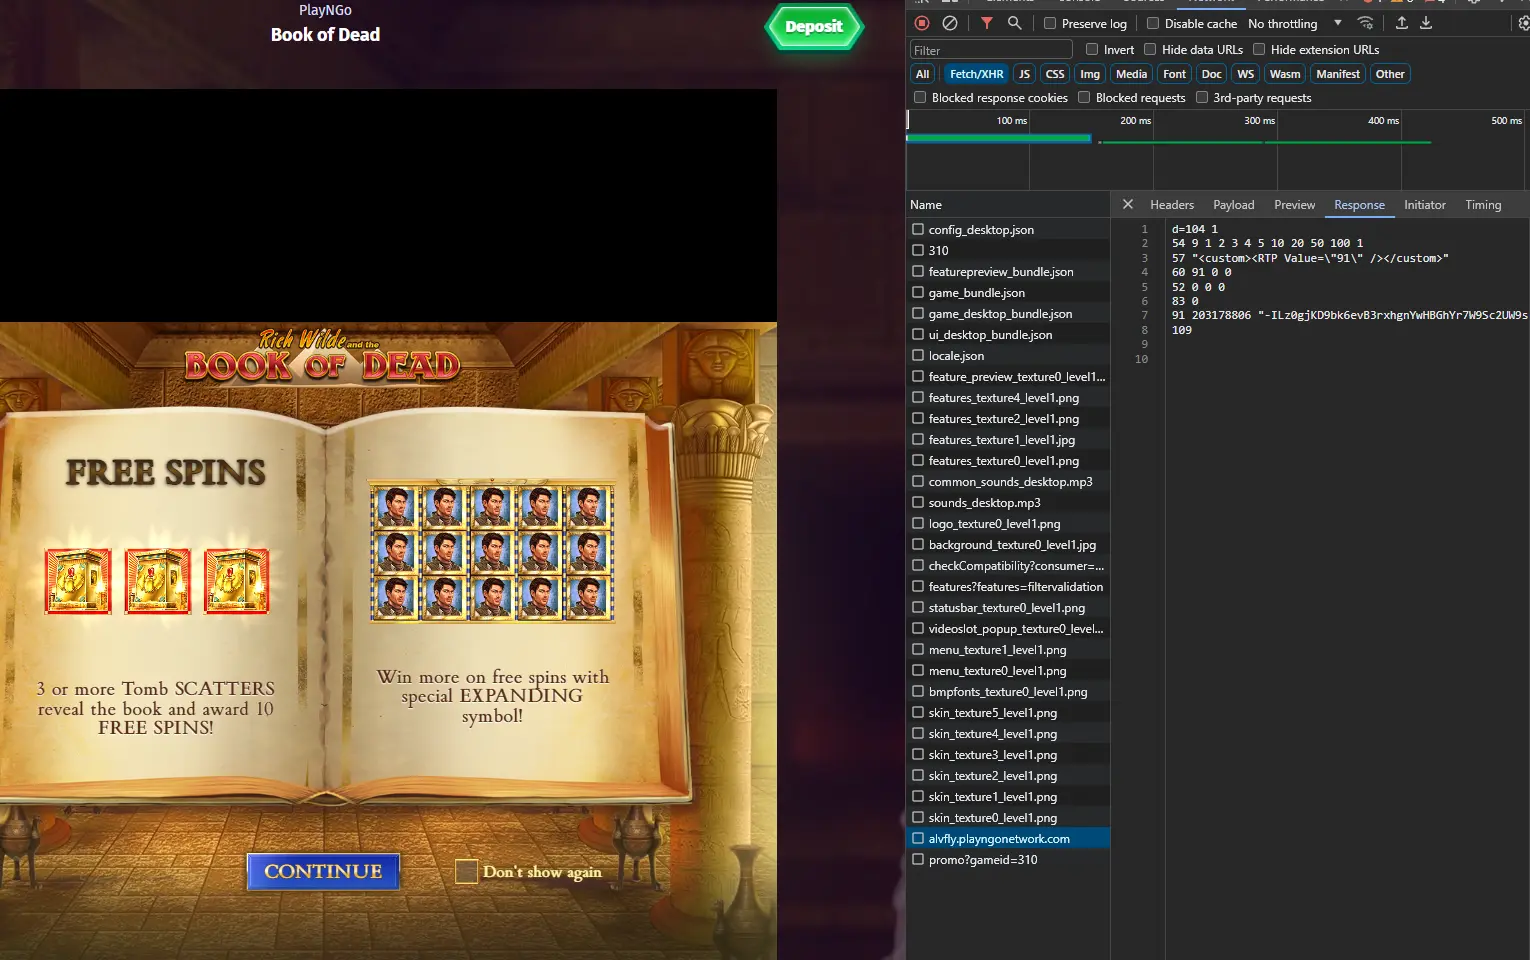
Task: Close the request details panel
Action: tap(1128, 204)
